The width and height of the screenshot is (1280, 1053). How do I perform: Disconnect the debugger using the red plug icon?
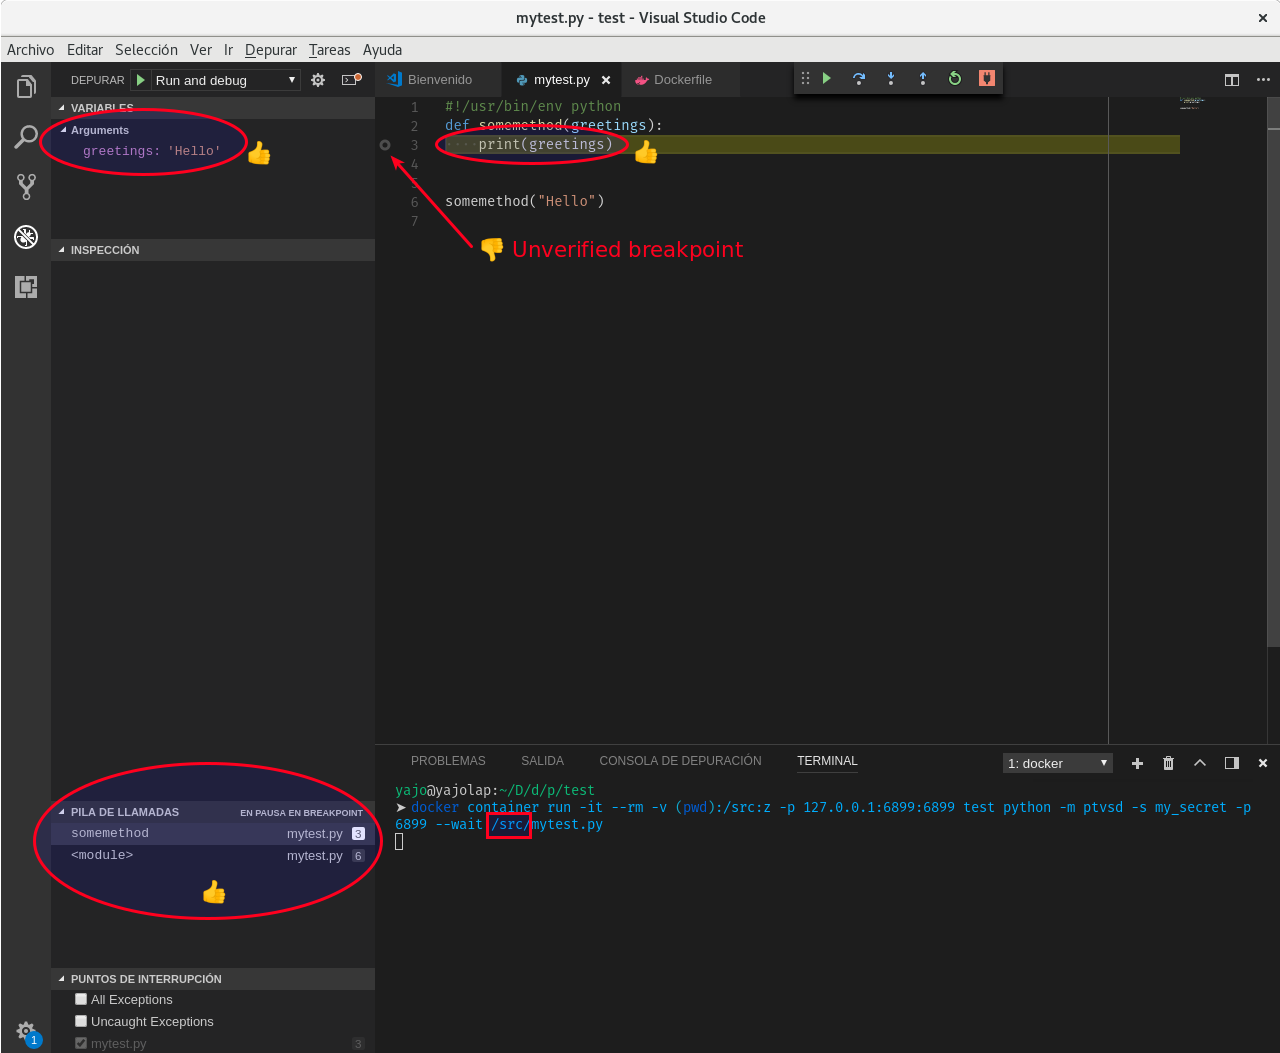click(x=986, y=77)
